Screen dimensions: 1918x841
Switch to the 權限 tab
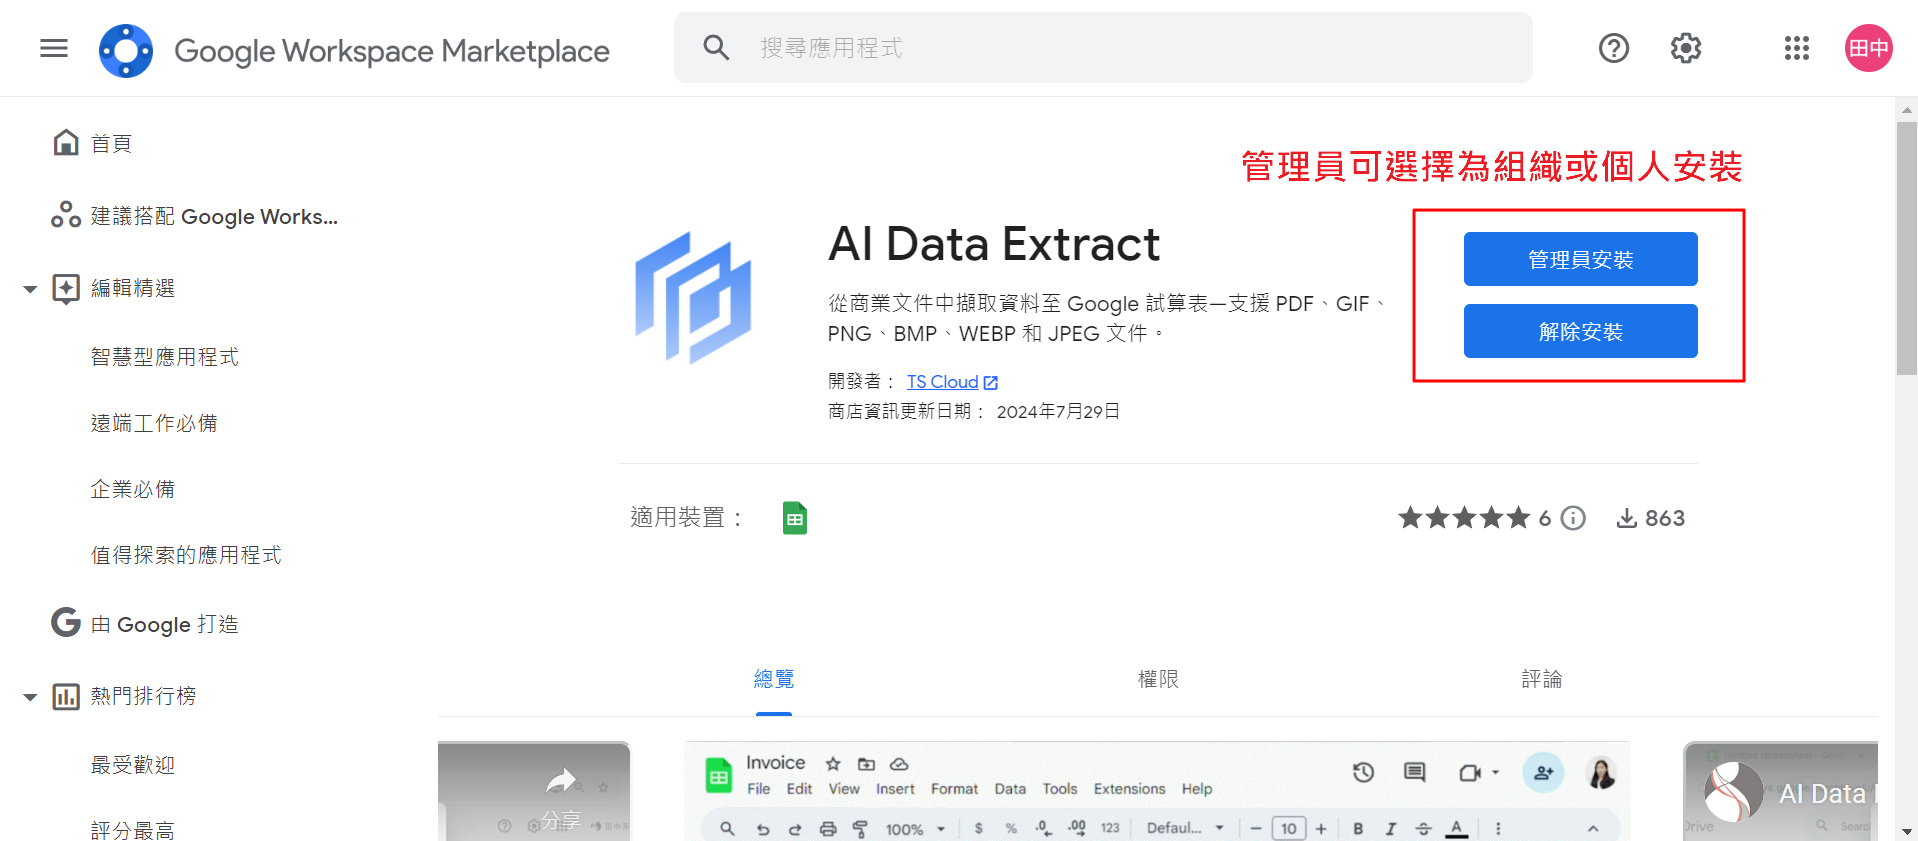[x=1158, y=680]
